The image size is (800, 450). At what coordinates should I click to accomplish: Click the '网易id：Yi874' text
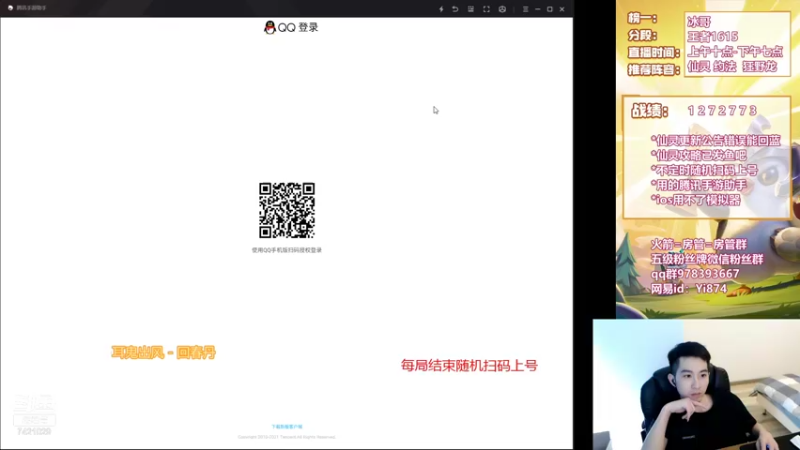tap(689, 289)
